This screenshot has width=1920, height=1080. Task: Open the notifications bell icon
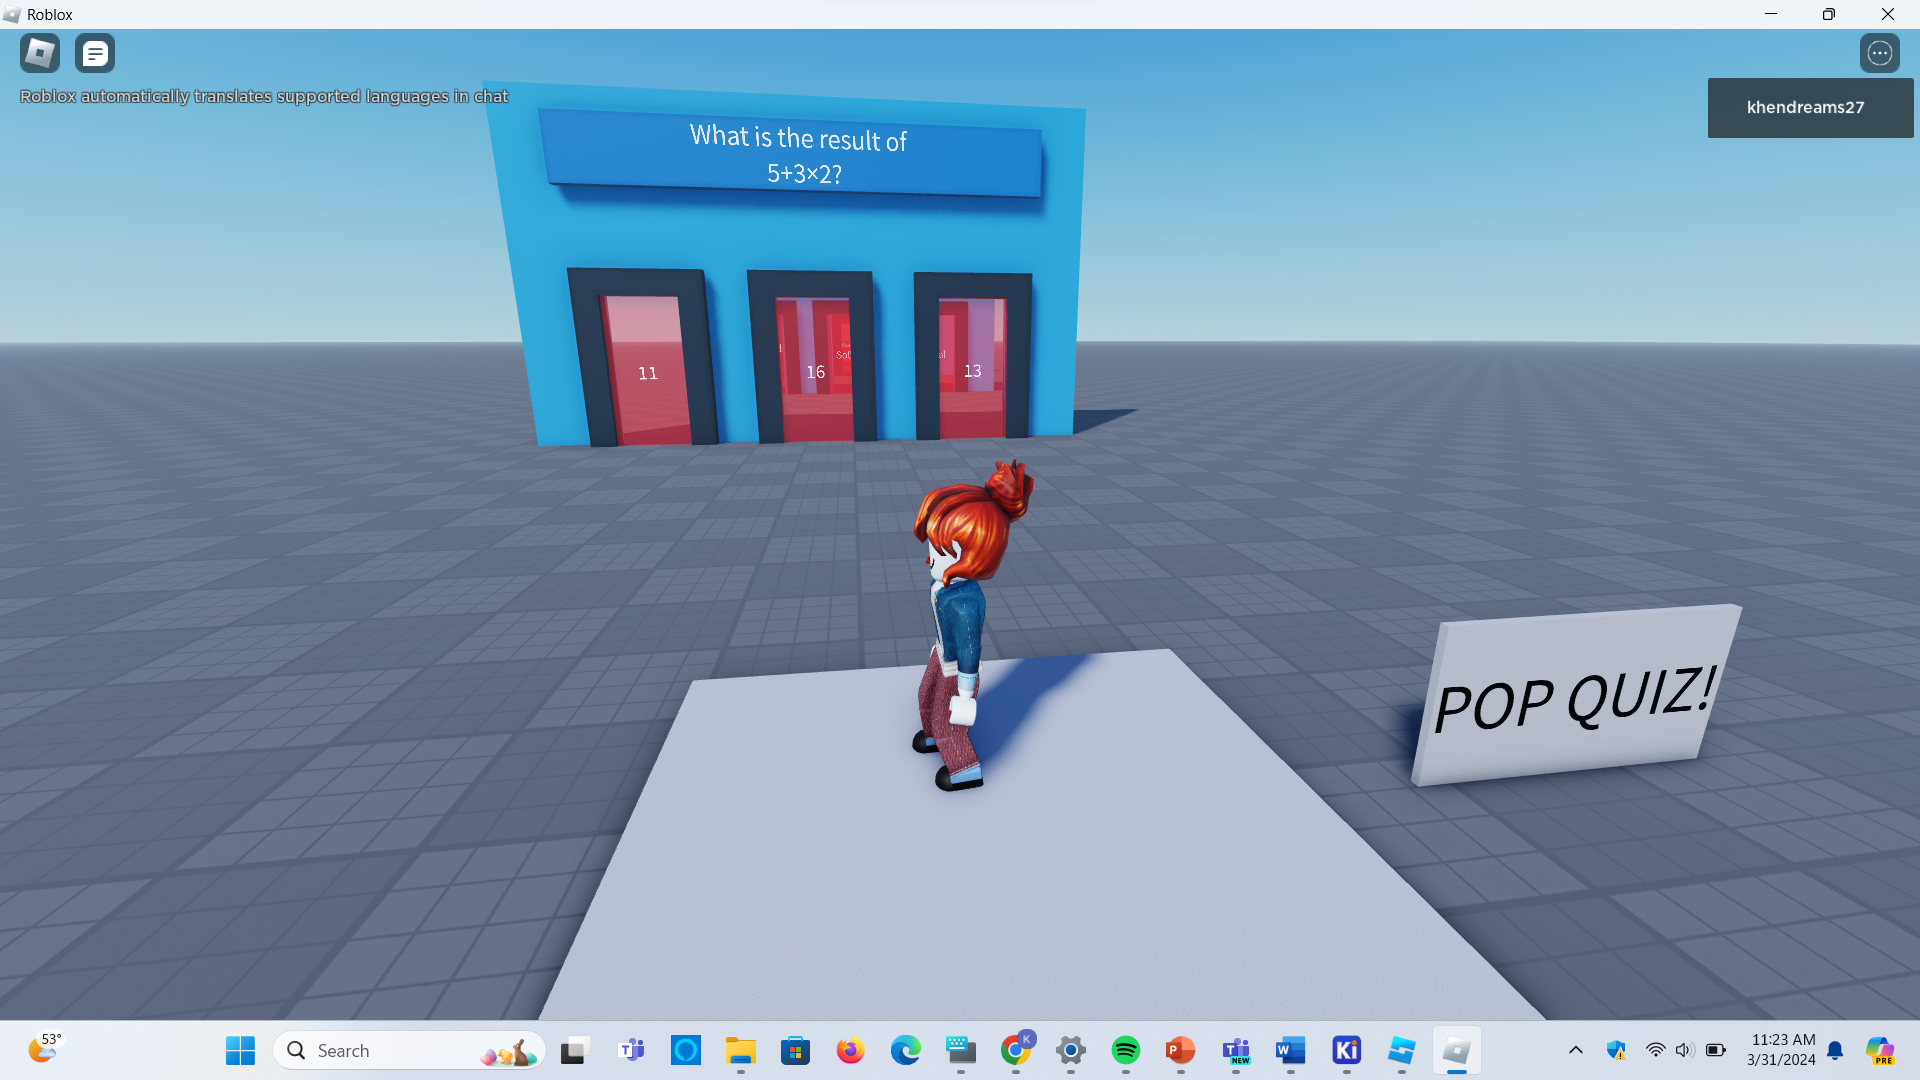click(x=1835, y=1050)
